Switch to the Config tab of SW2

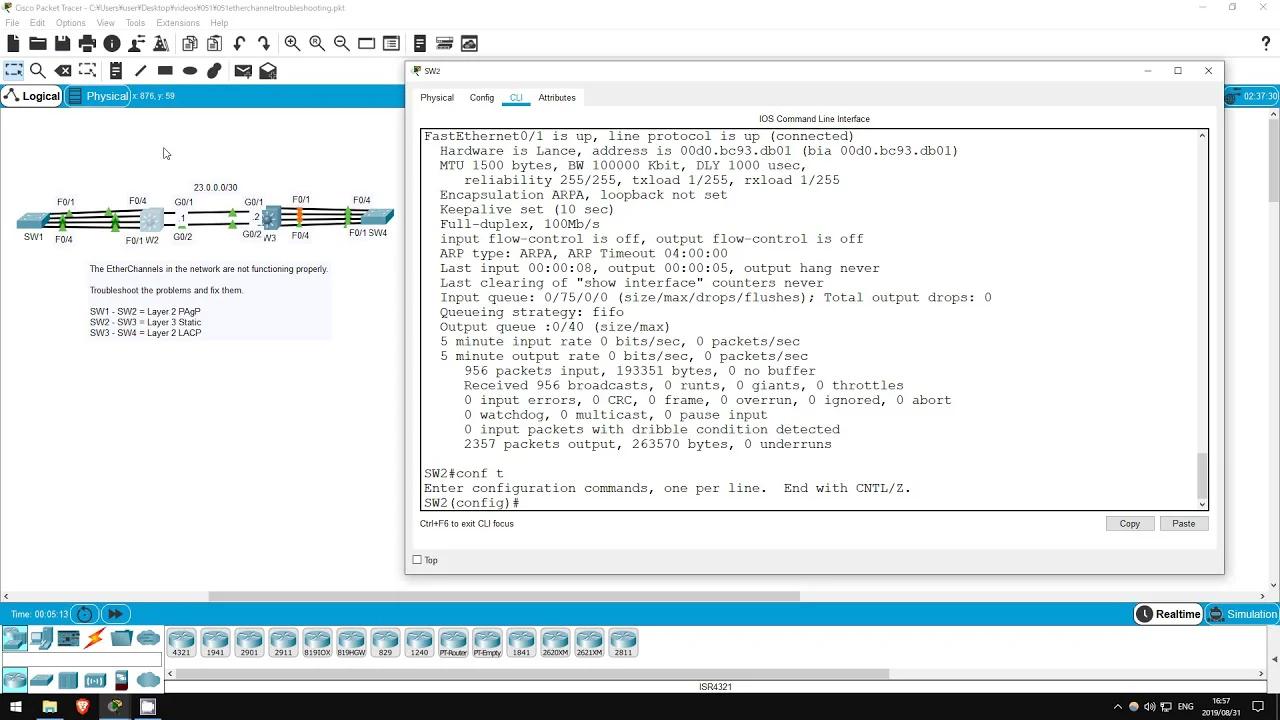[x=481, y=97]
